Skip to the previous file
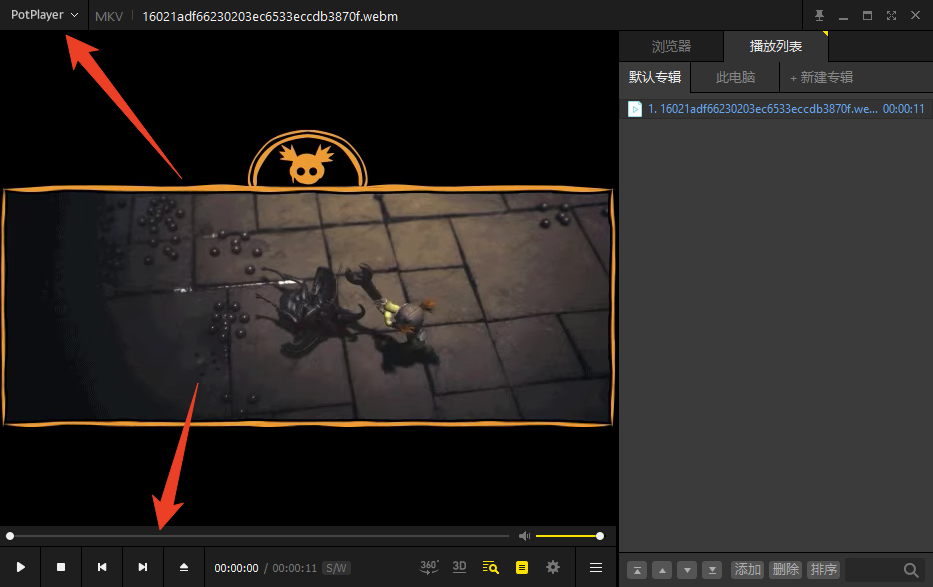 [x=102, y=567]
